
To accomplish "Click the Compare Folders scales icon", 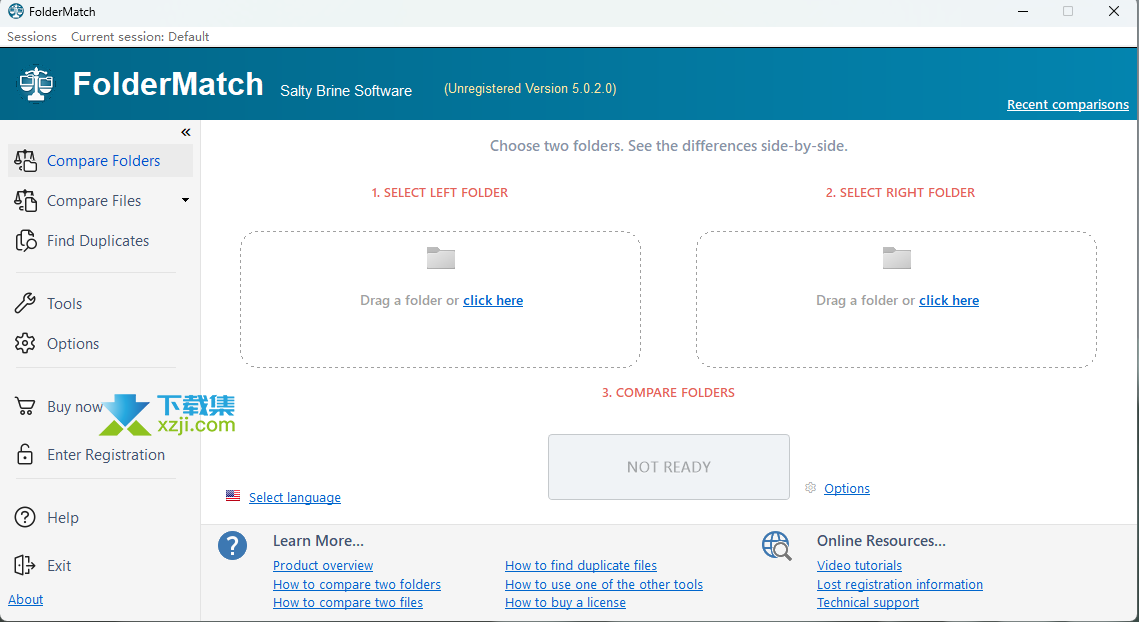I will [x=25, y=161].
